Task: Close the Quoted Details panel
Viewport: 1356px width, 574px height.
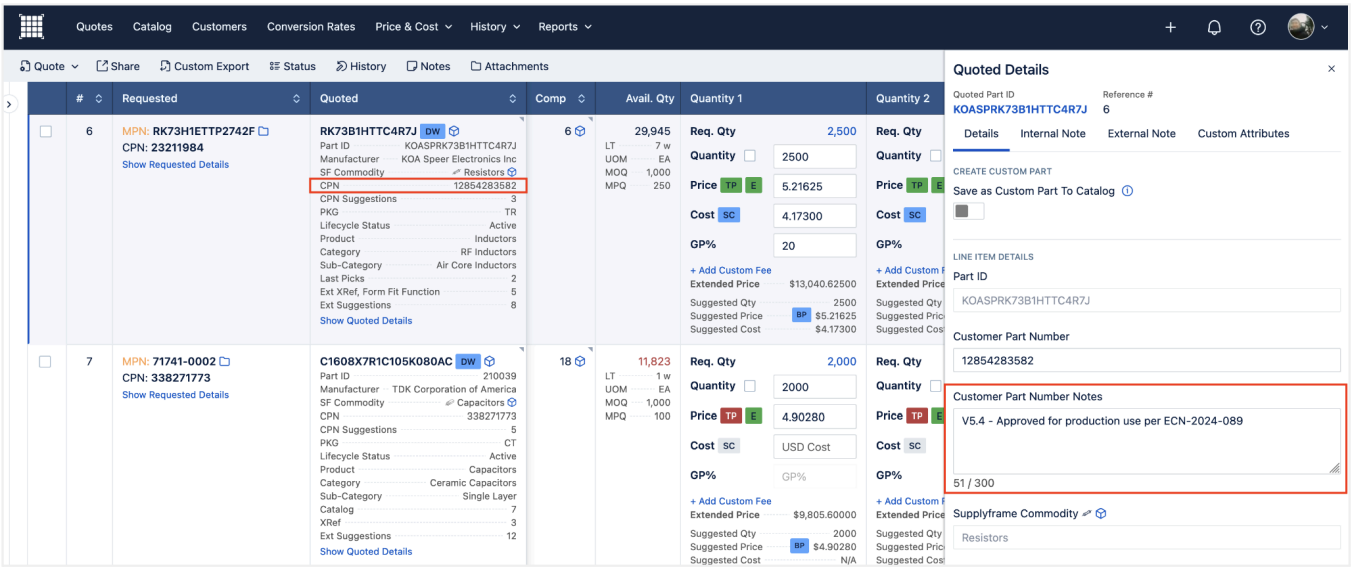Action: coord(1331,69)
